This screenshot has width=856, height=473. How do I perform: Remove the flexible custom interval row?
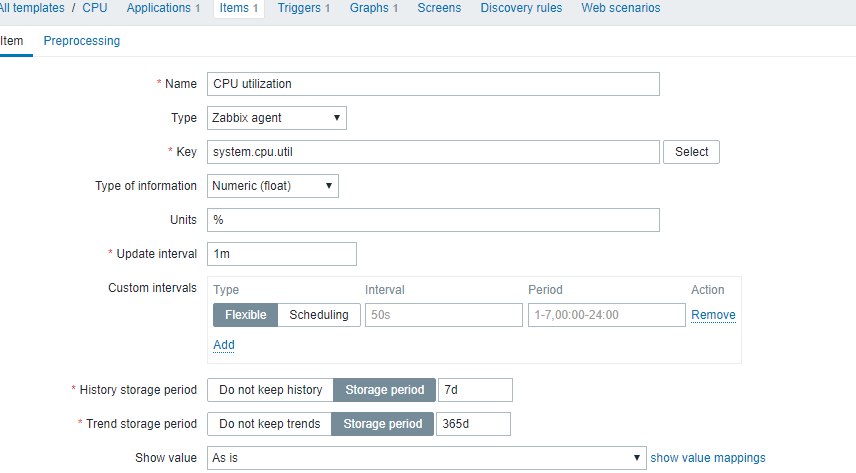click(x=713, y=315)
